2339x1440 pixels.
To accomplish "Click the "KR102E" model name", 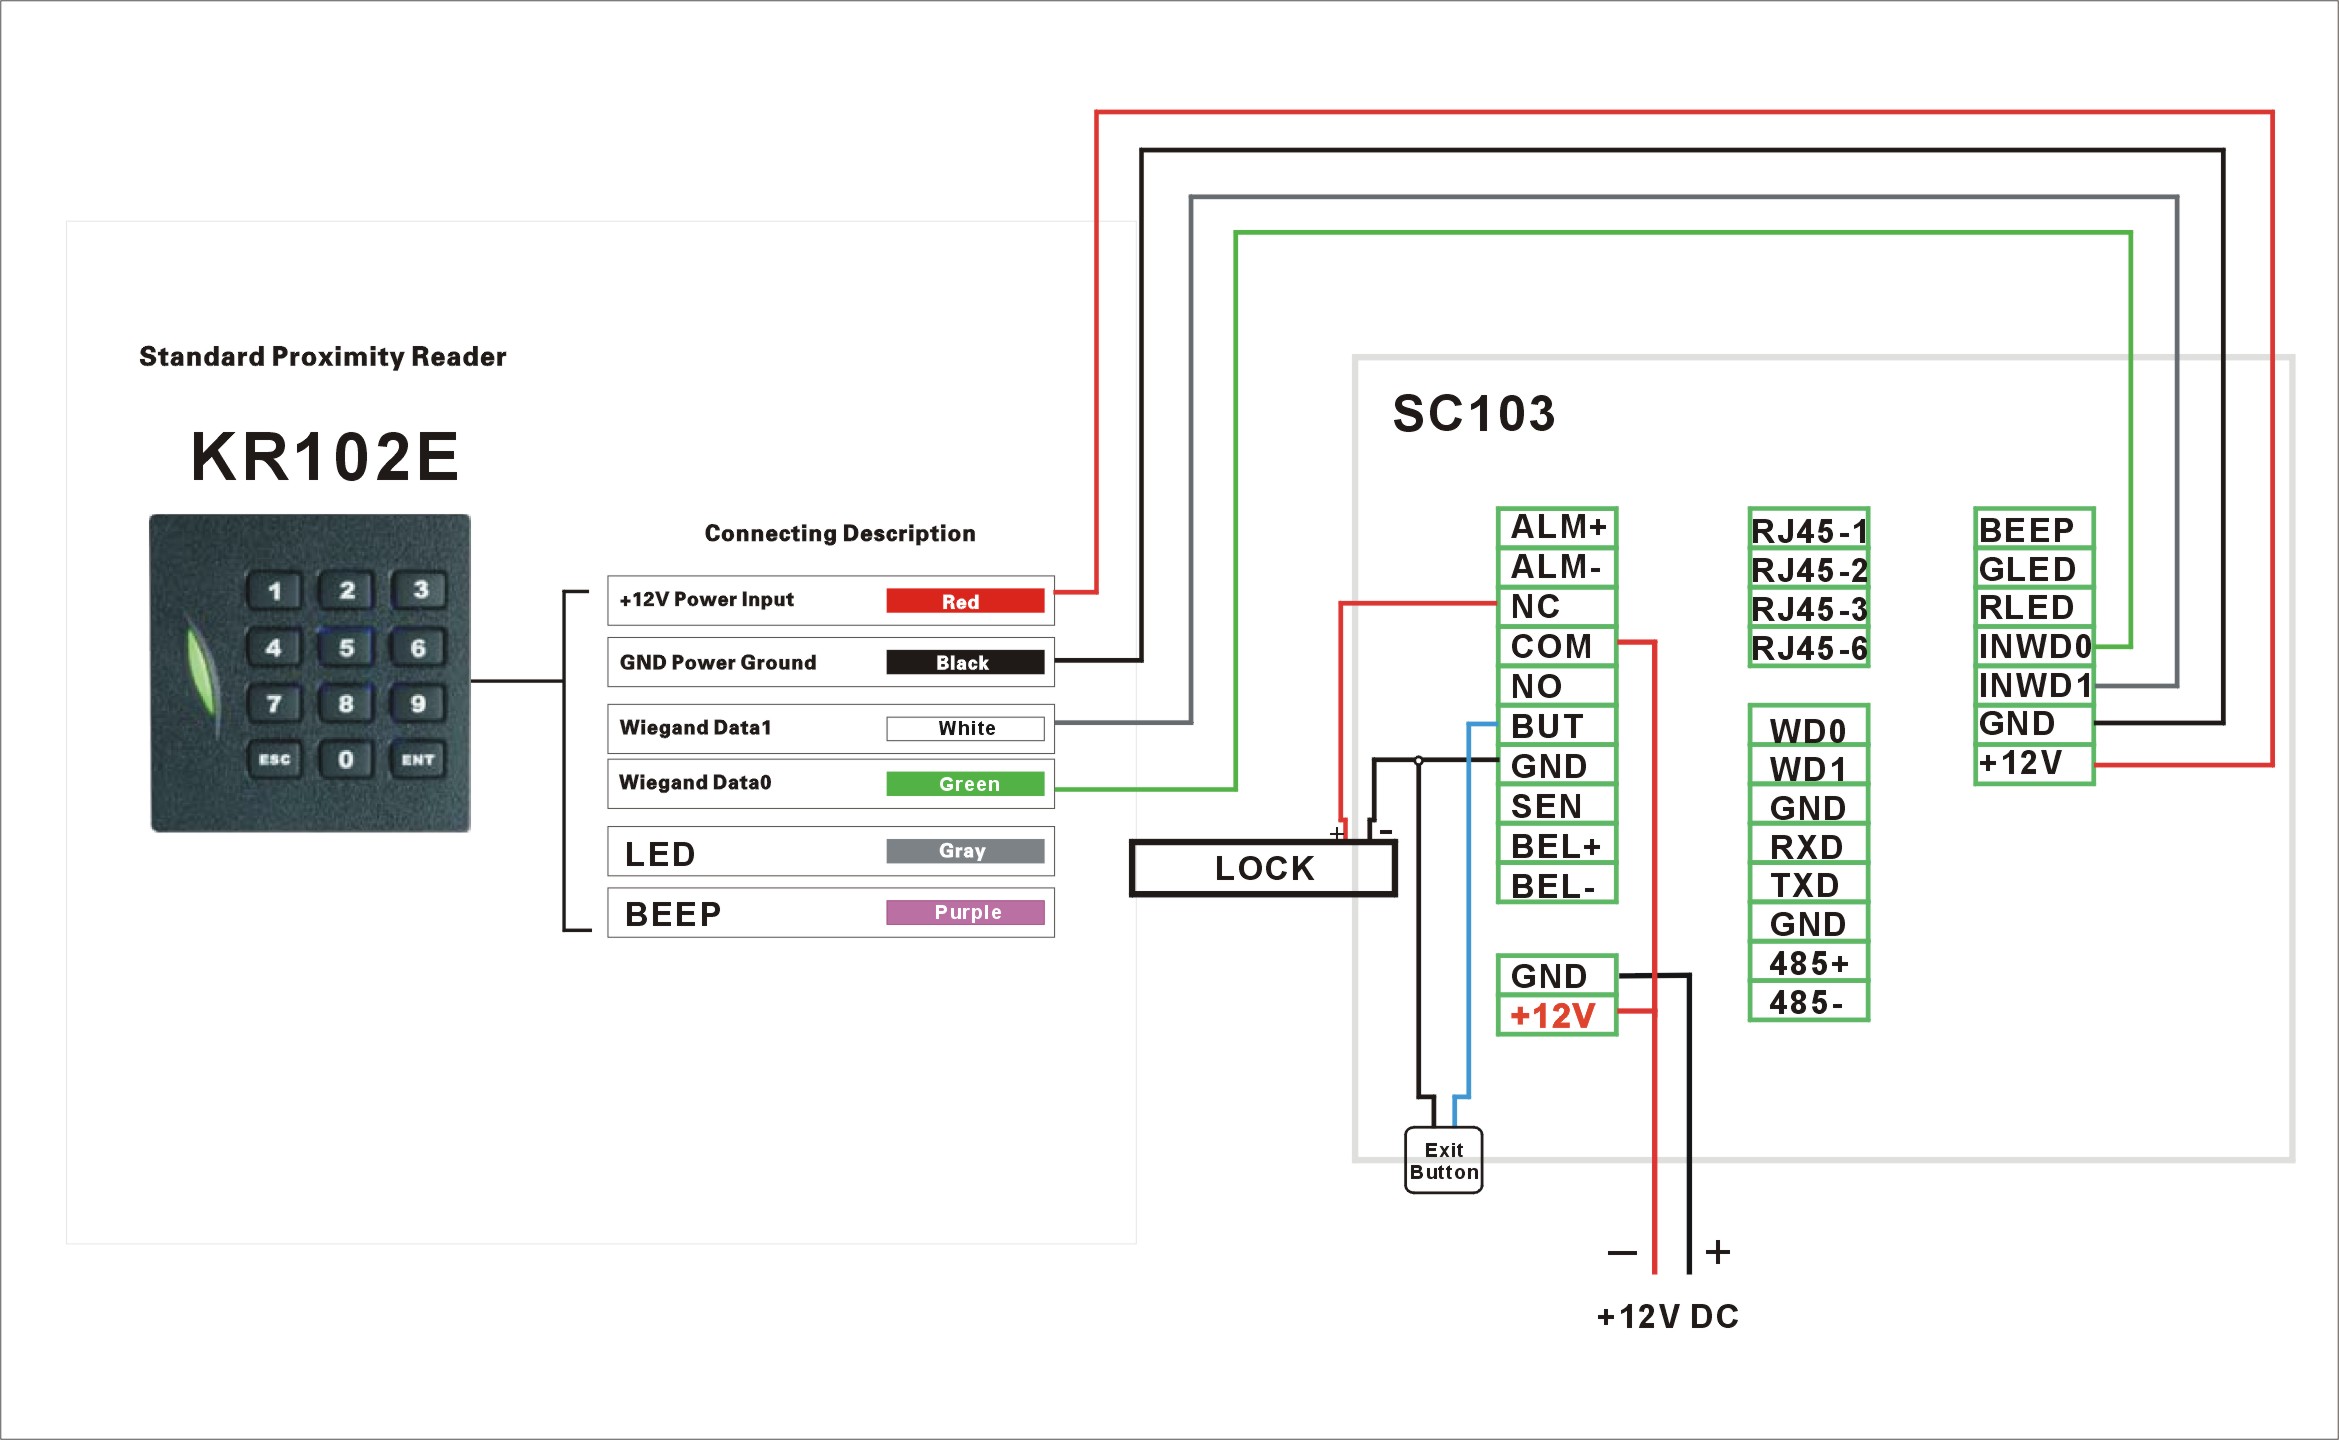I will (324, 456).
